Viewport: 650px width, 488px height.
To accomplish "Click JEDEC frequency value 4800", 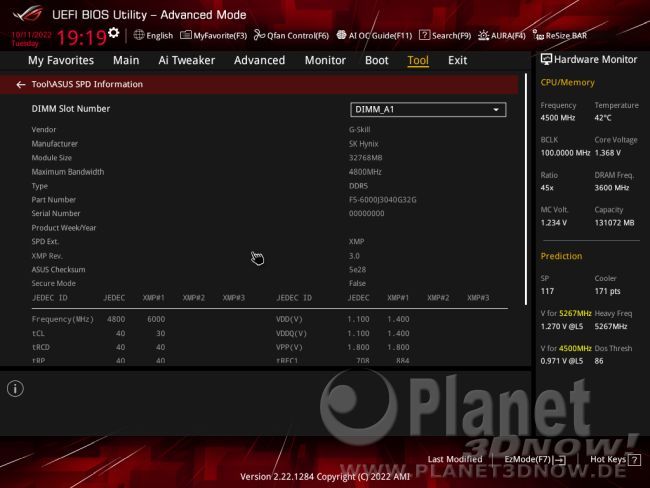I will (116, 319).
